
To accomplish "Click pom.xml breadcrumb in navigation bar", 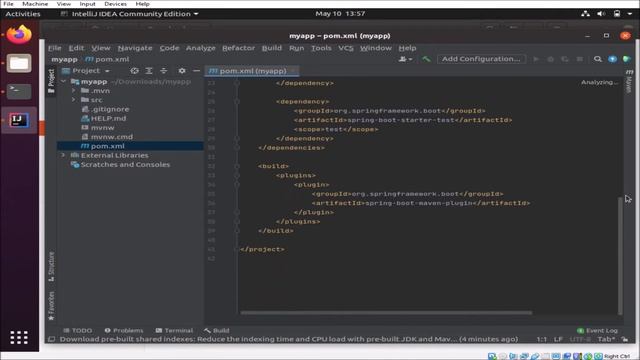I will click(107, 59).
